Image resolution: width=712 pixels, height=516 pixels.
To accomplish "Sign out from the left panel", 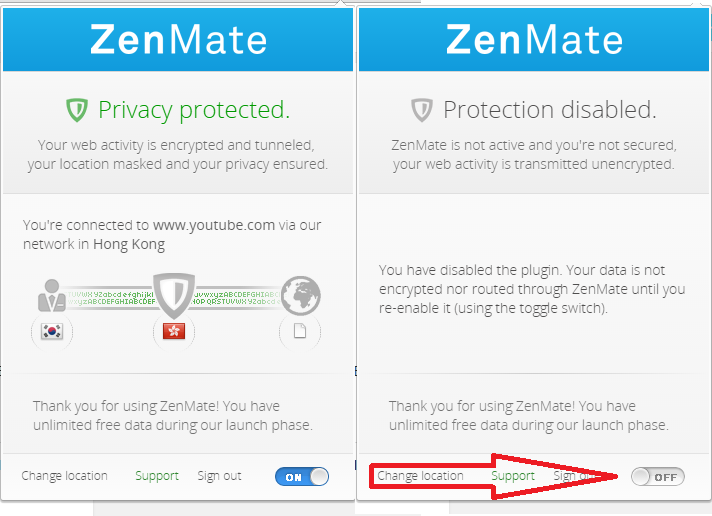I will pyautogui.click(x=219, y=476).
